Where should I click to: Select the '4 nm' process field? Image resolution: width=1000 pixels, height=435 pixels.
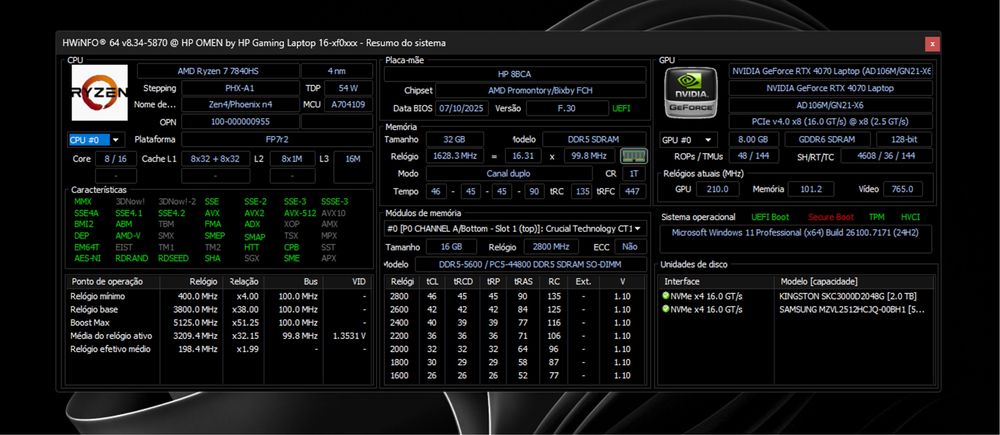coord(337,71)
